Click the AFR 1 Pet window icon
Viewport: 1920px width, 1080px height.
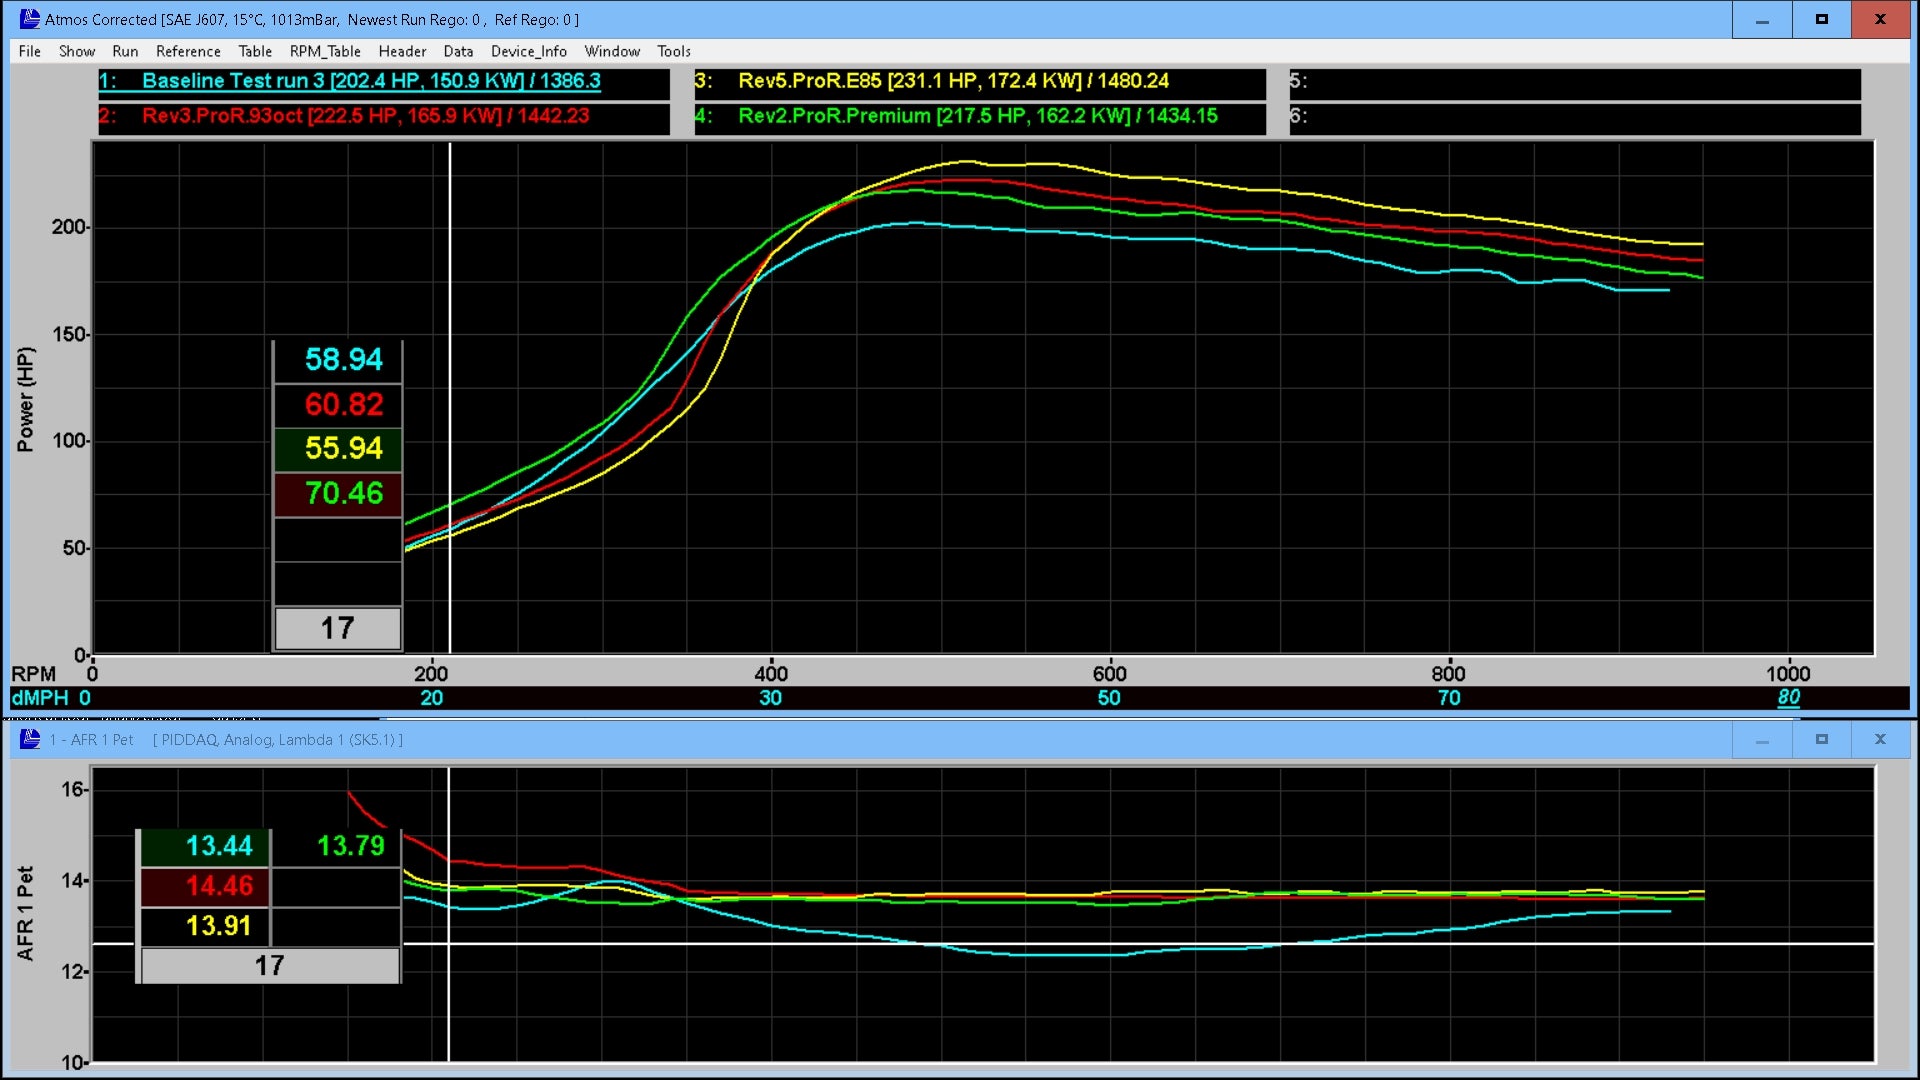point(30,739)
